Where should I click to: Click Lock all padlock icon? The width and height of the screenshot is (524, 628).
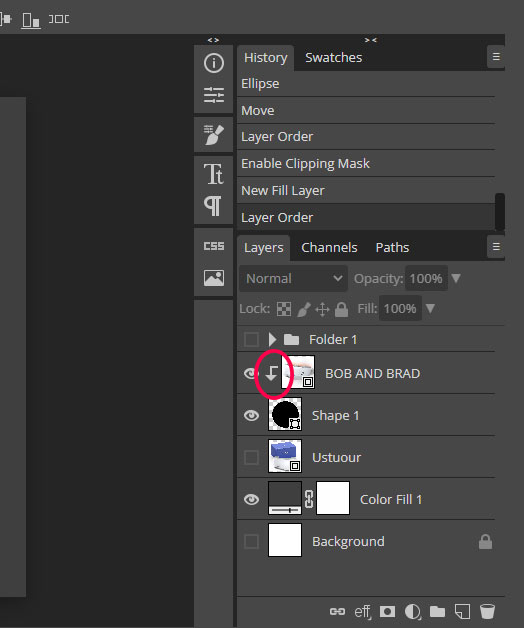click(x=341, y=309)
